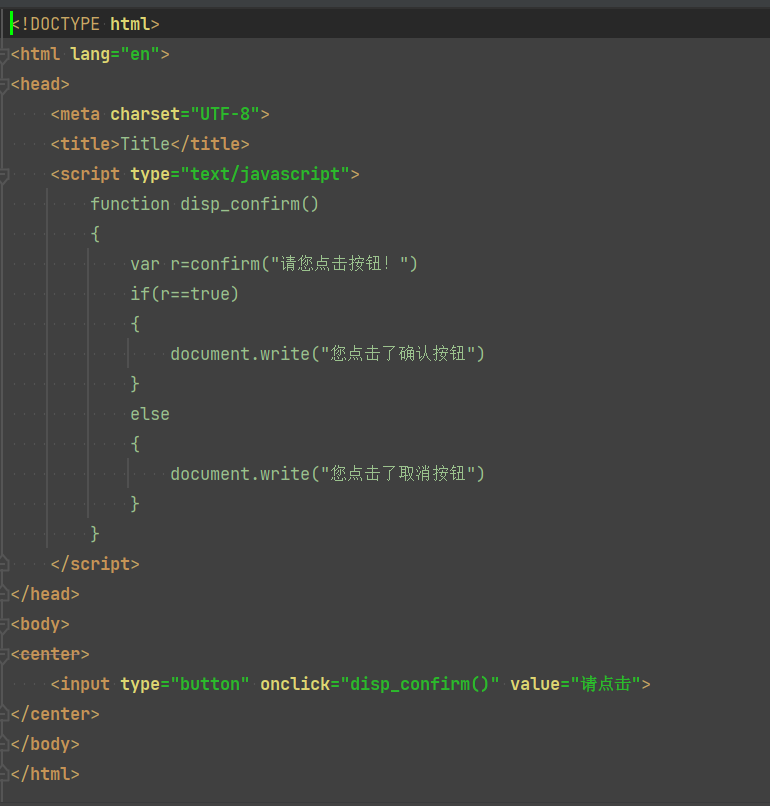Click fold marker beside closing head tag

[4, 595]
